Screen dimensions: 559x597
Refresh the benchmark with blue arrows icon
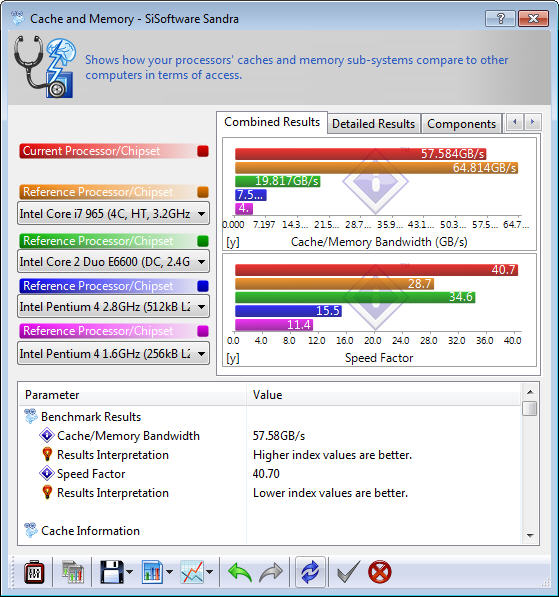pos(310,572)
